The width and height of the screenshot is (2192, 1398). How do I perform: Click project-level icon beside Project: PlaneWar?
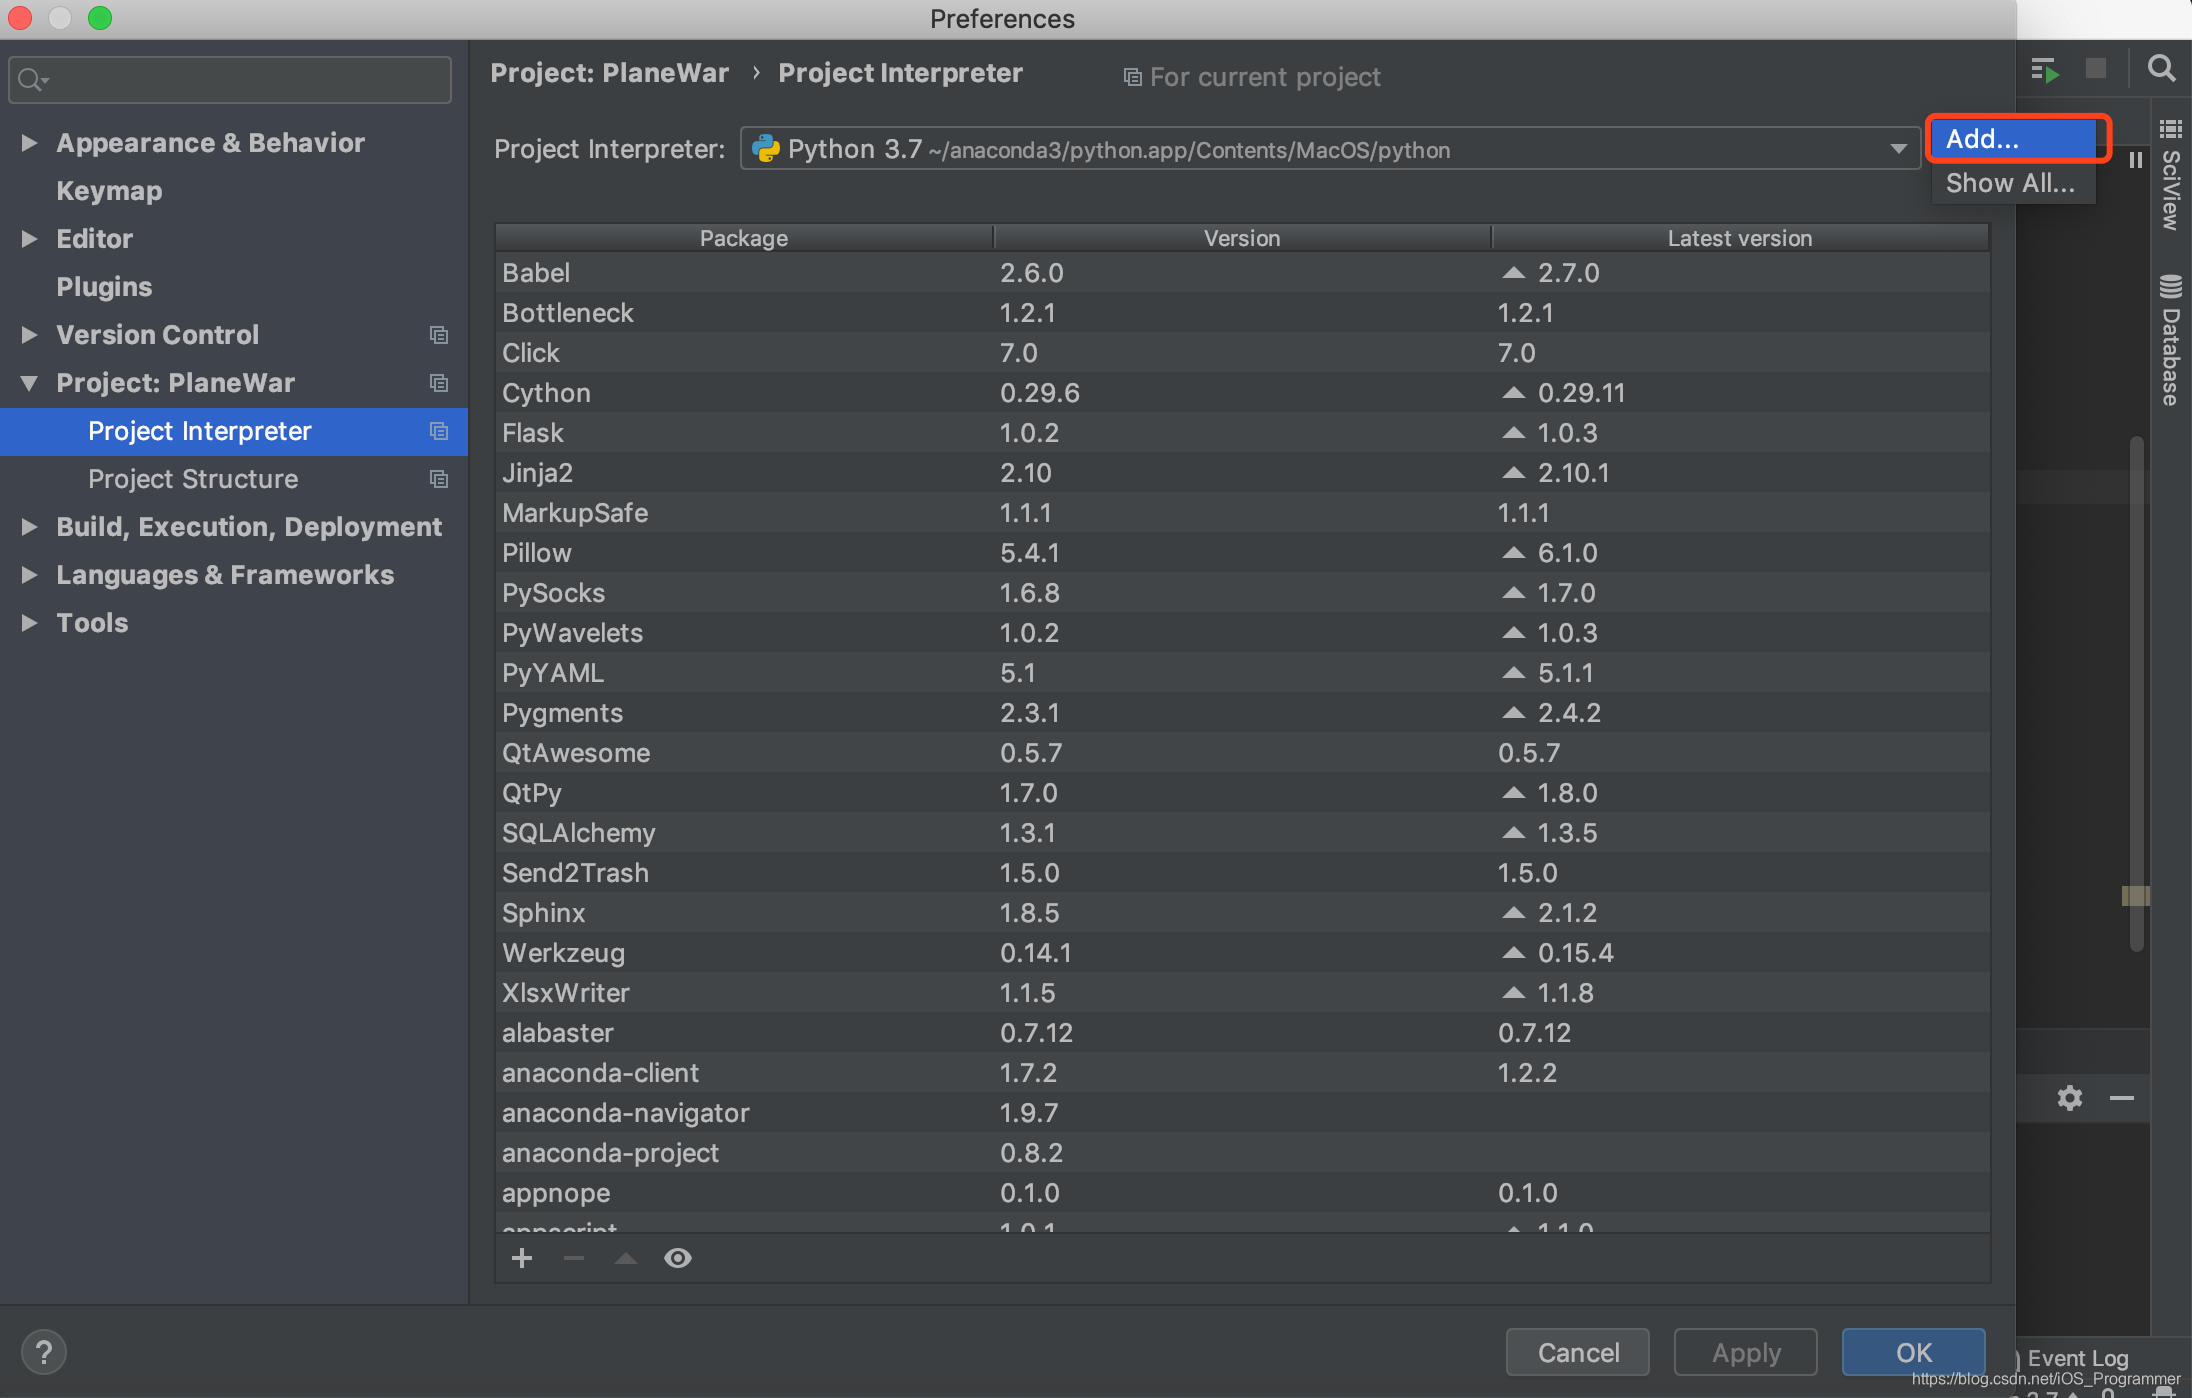[439, 383]
